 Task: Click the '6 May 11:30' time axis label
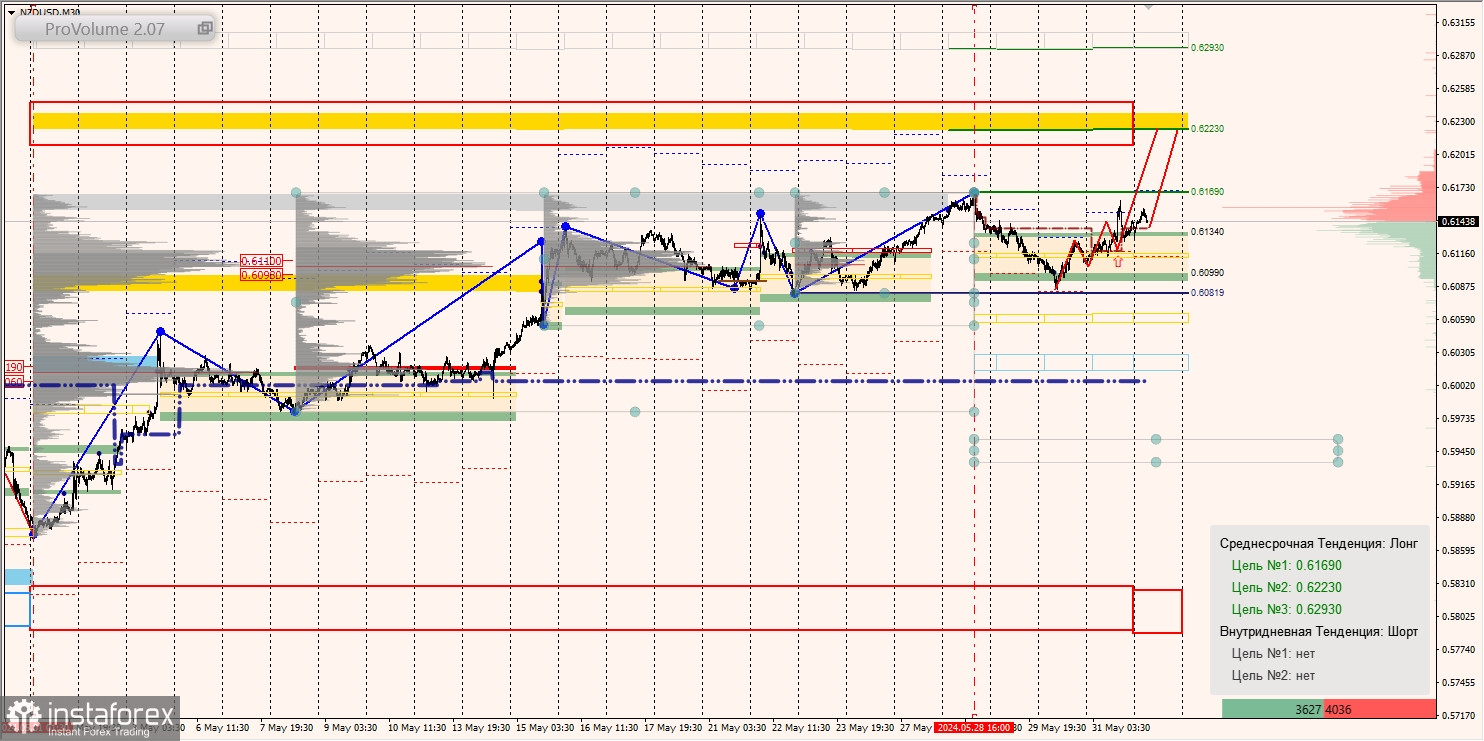pos(224,728)
